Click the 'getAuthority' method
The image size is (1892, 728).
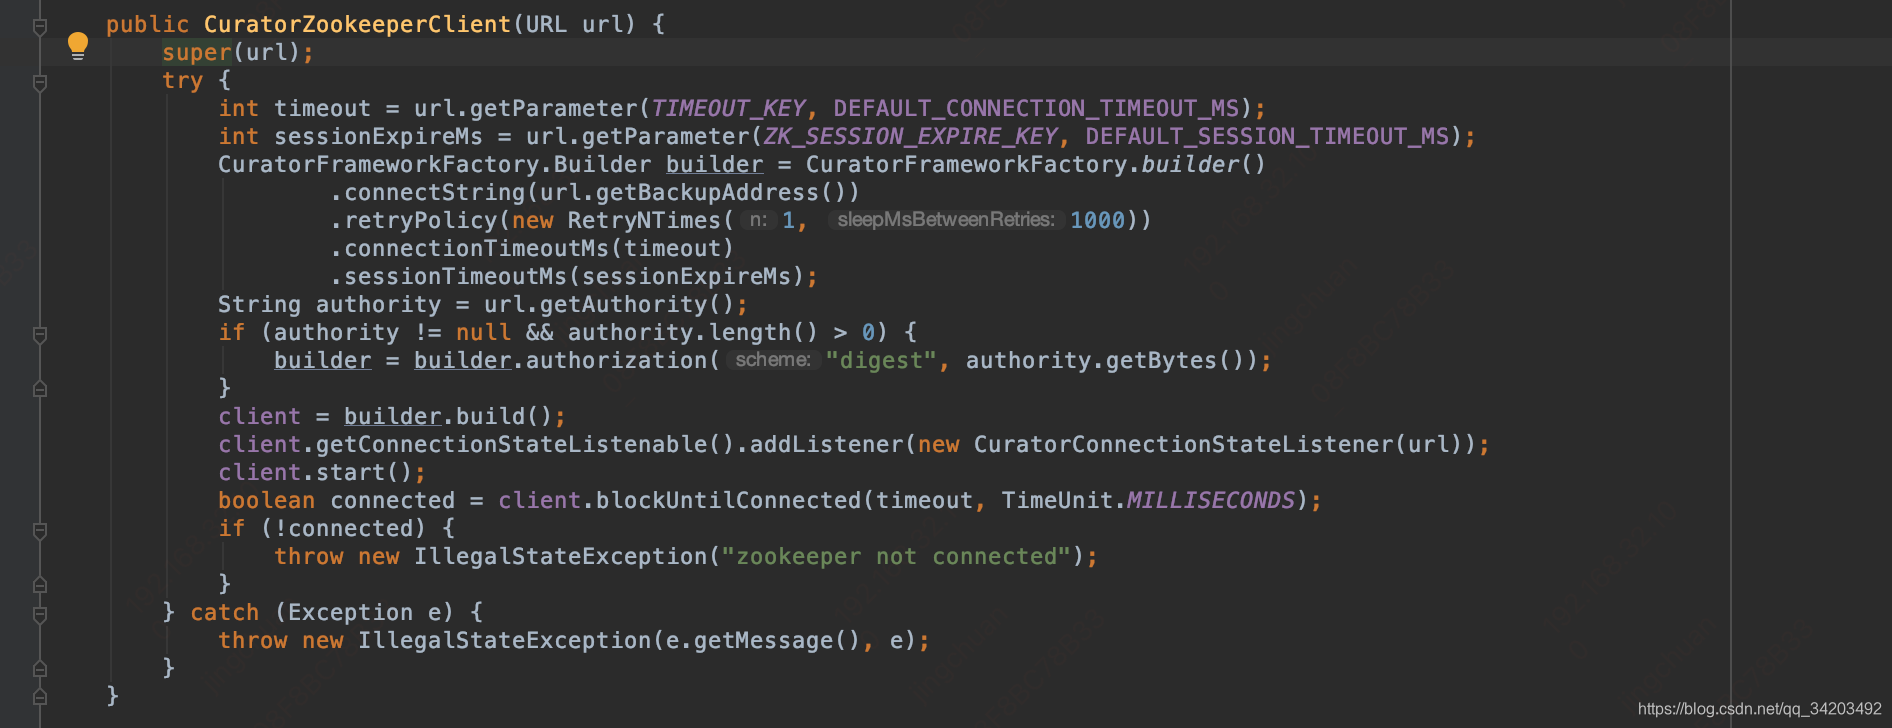coord(623,304)
